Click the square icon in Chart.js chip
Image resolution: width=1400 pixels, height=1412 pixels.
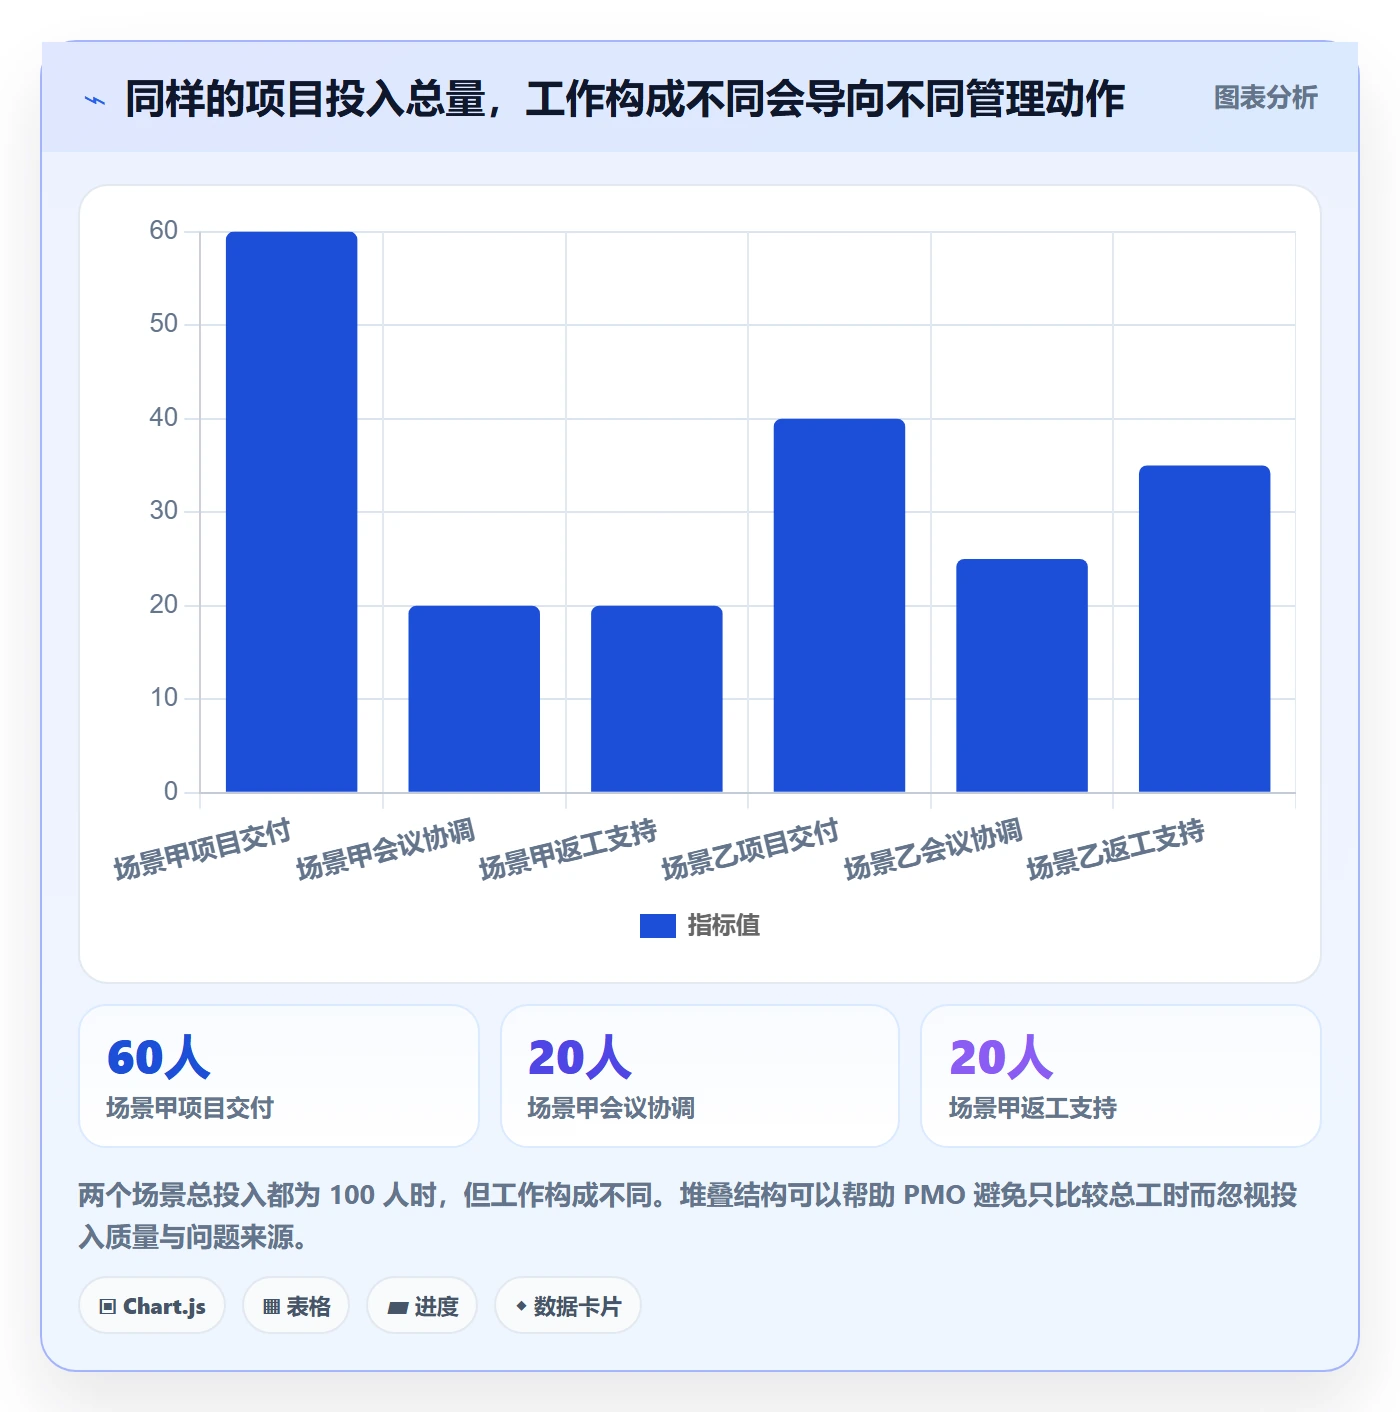tap(108, 1307)
